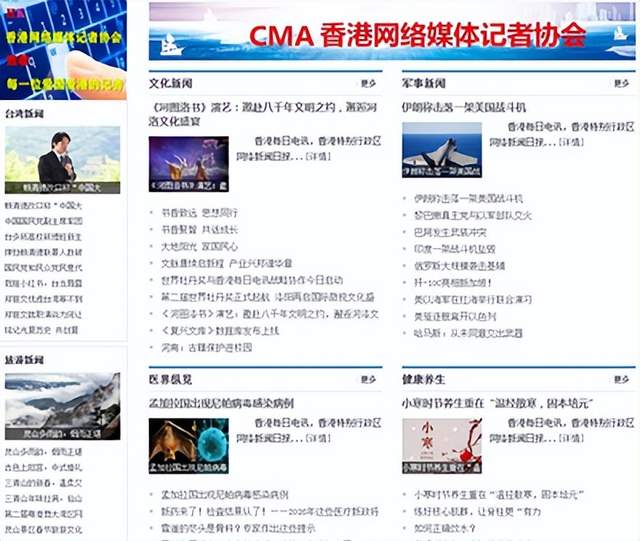The height and width of the screenshot is (541, 640).
Task: Click the keyboard banner image at top-left
Action: 64,50
